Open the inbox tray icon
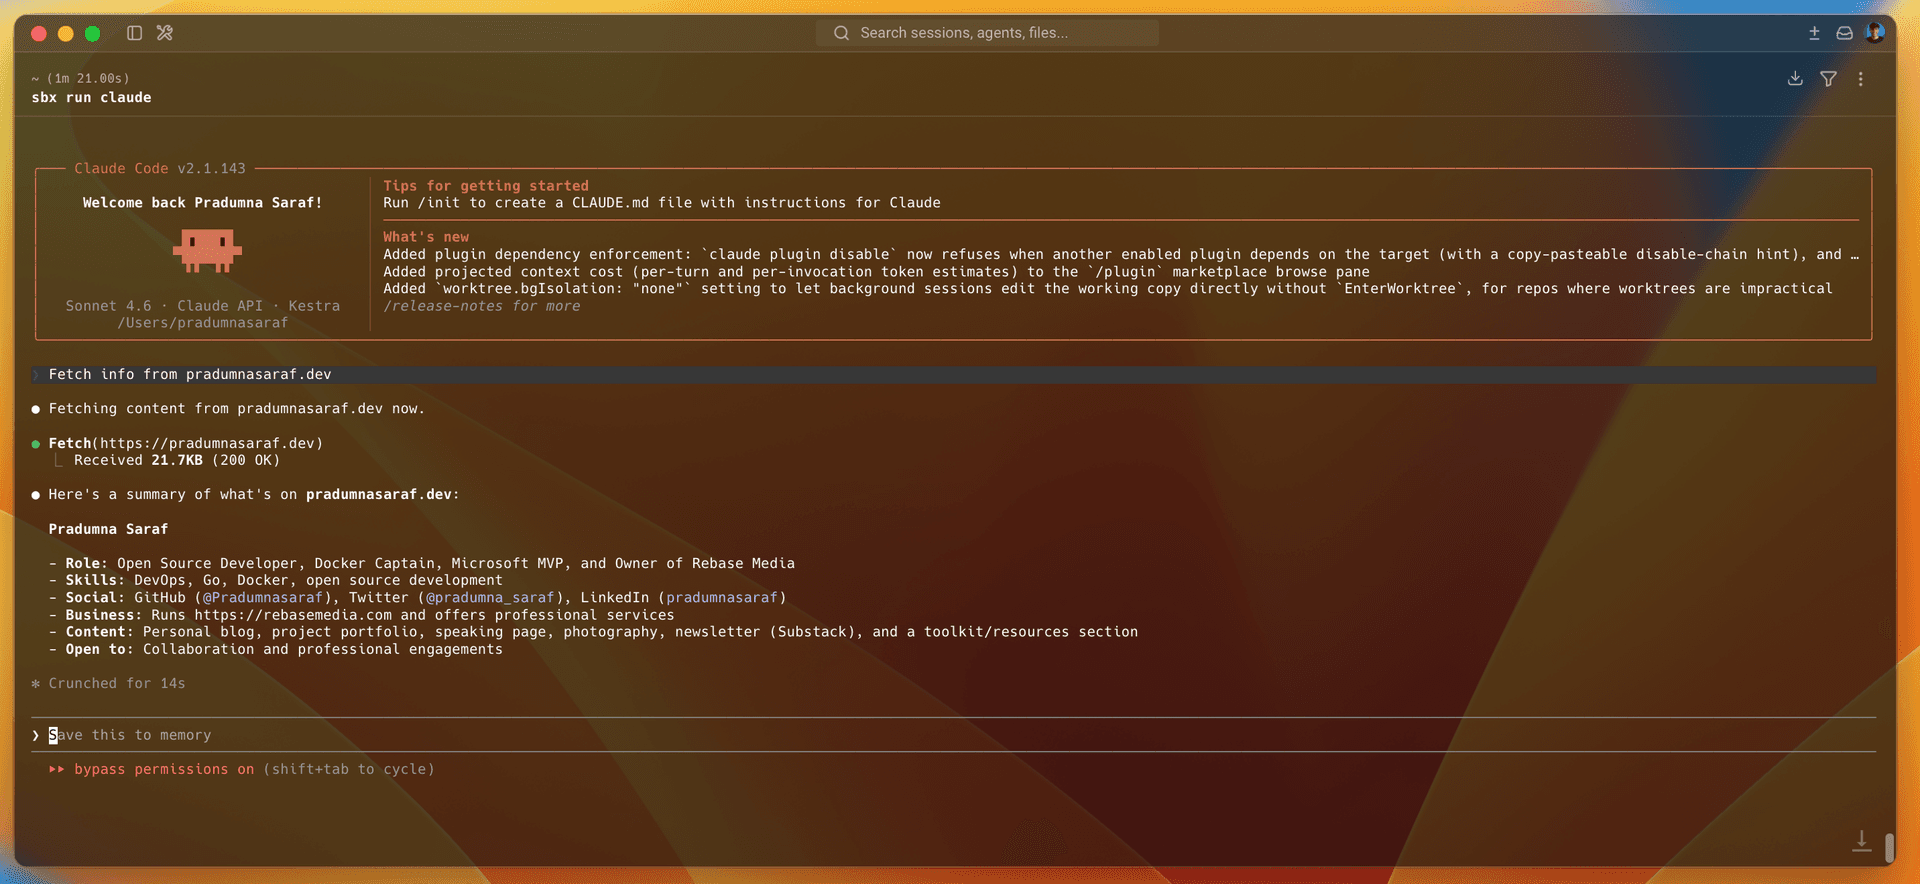Viewport: 1920px width, 884px height. (x=1844, y=33)
